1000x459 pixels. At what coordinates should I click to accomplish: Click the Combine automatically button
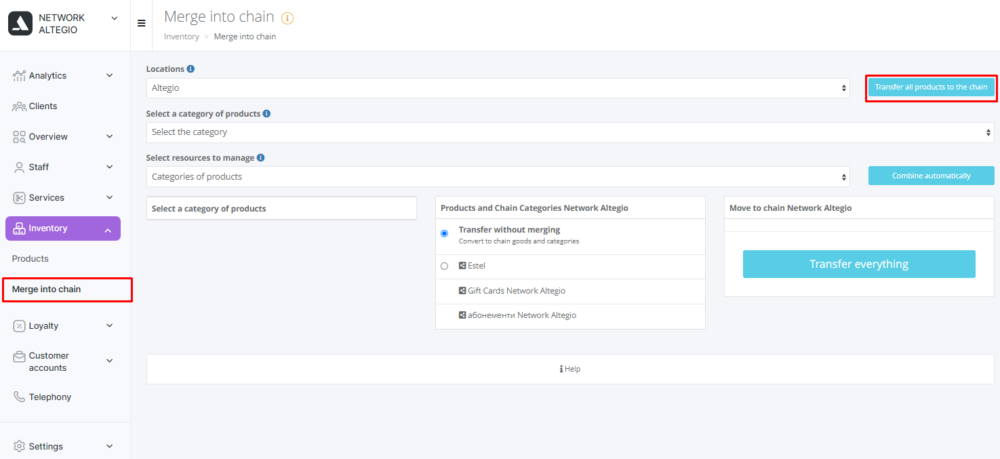pyautogui.click(x=931, y=176)
